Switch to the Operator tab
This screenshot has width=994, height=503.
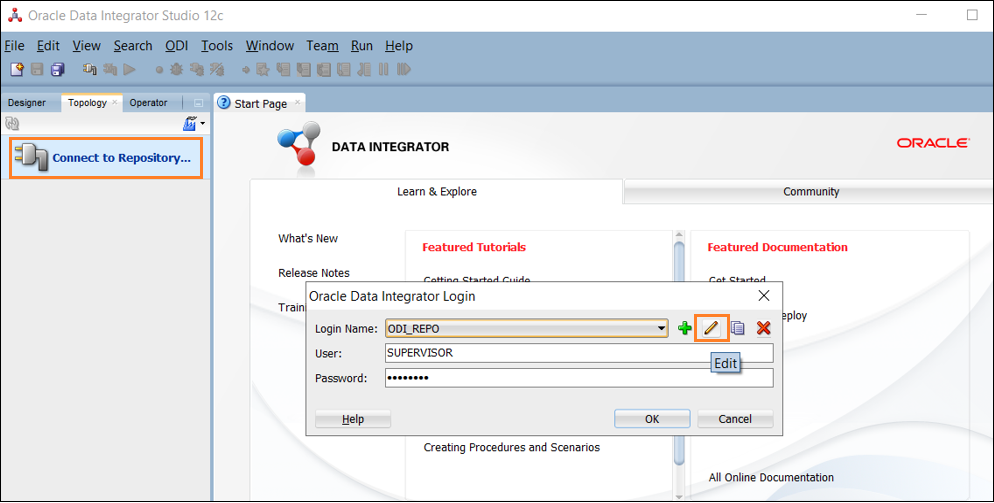[148, 103]
